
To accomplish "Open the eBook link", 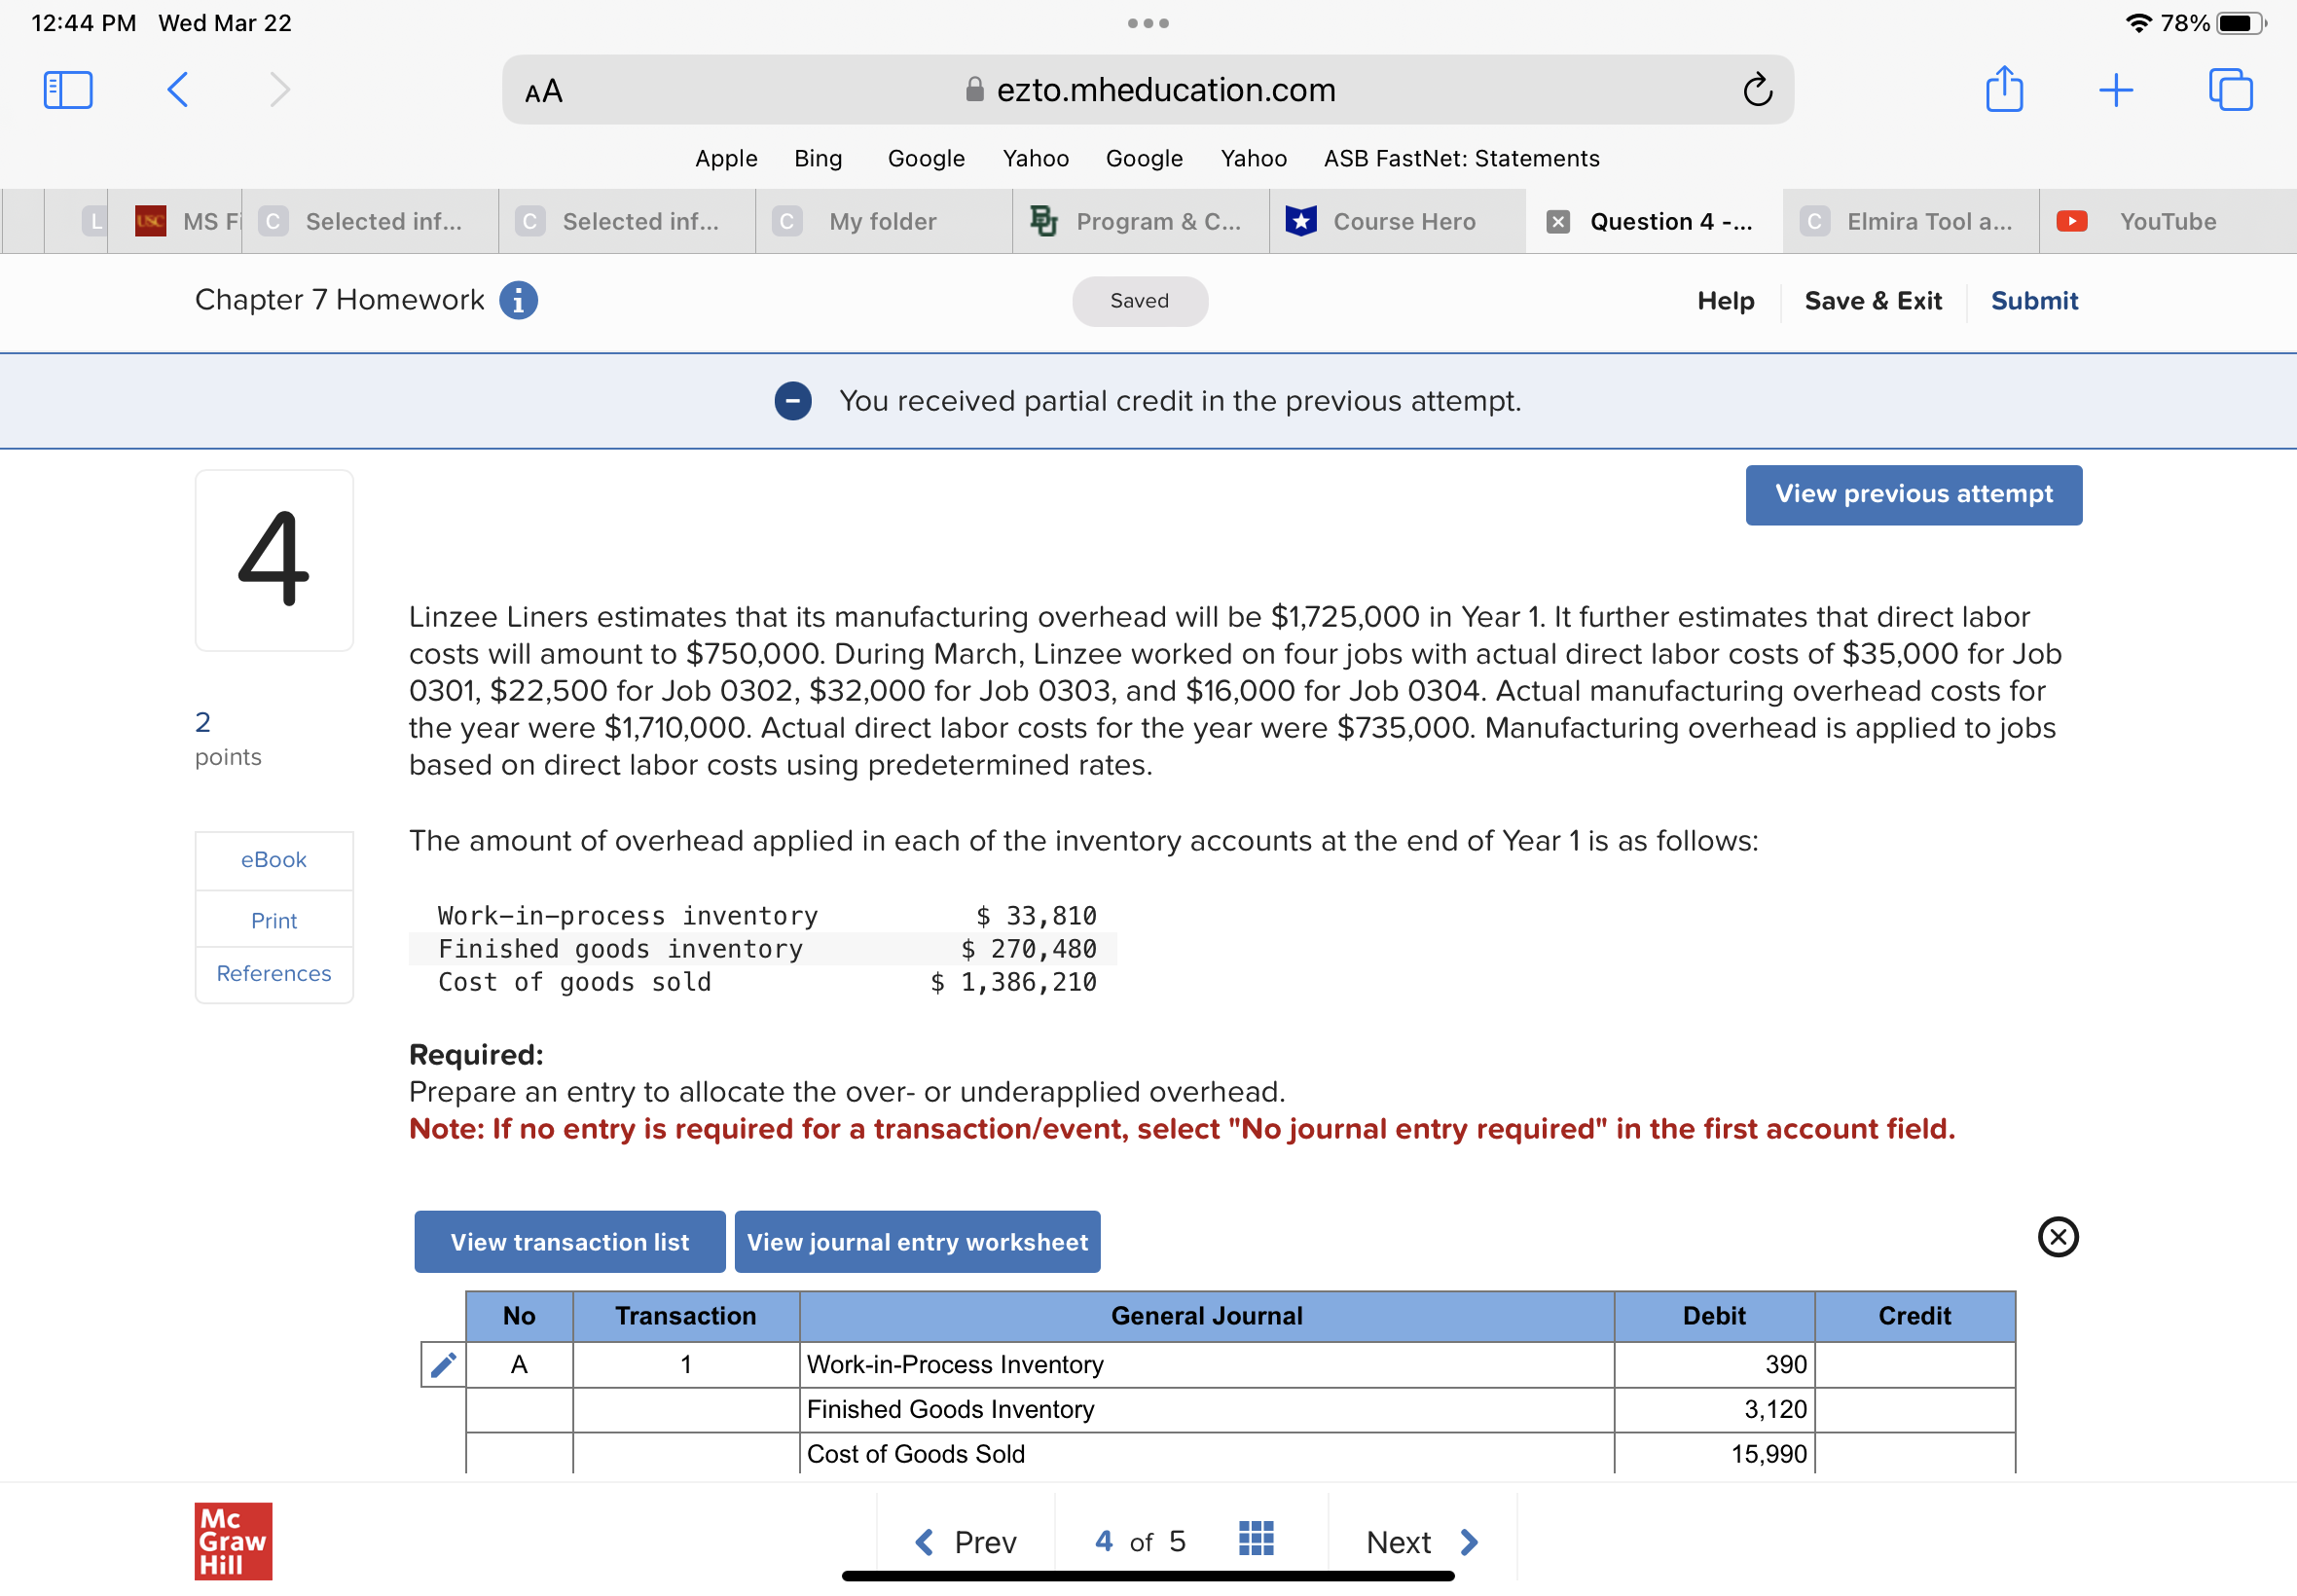I will [x=274, y=860].
